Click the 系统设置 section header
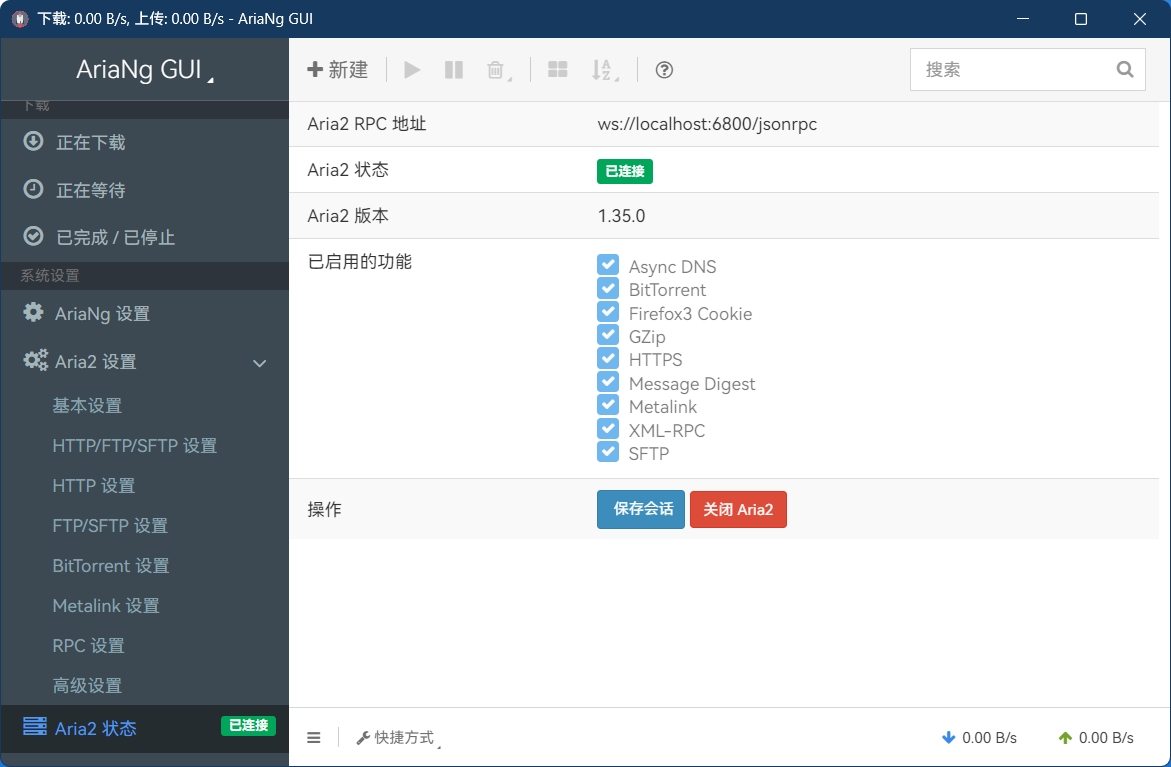 (x=50, y=276)
